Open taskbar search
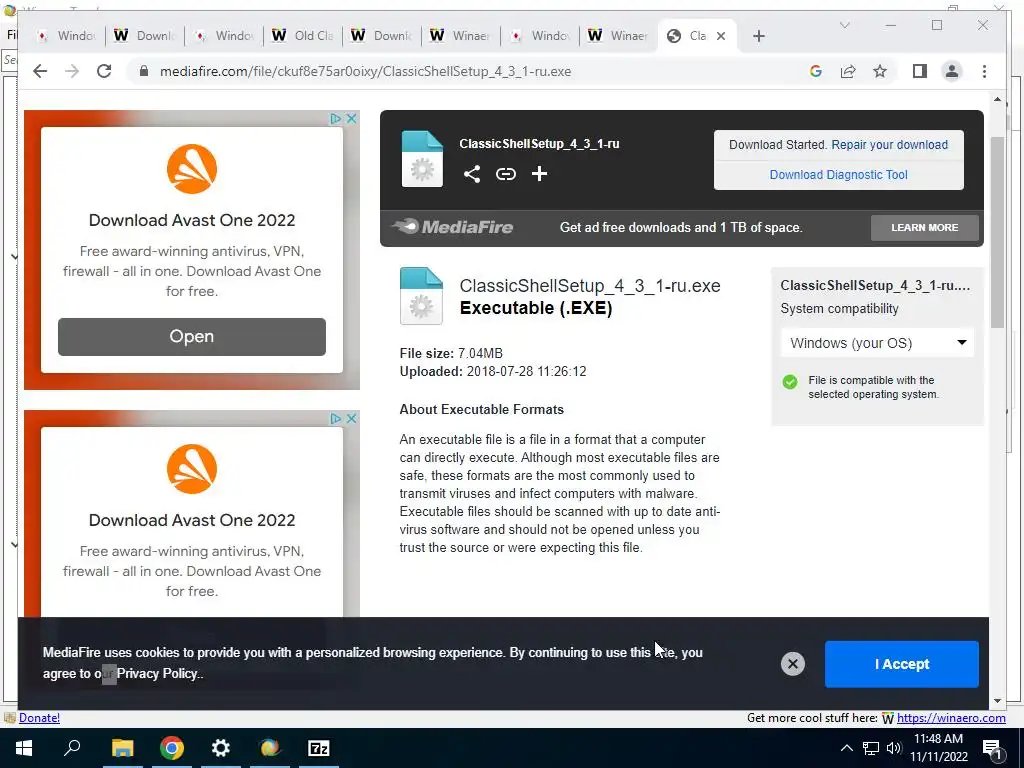1024x768 pixels. (72, 748)
